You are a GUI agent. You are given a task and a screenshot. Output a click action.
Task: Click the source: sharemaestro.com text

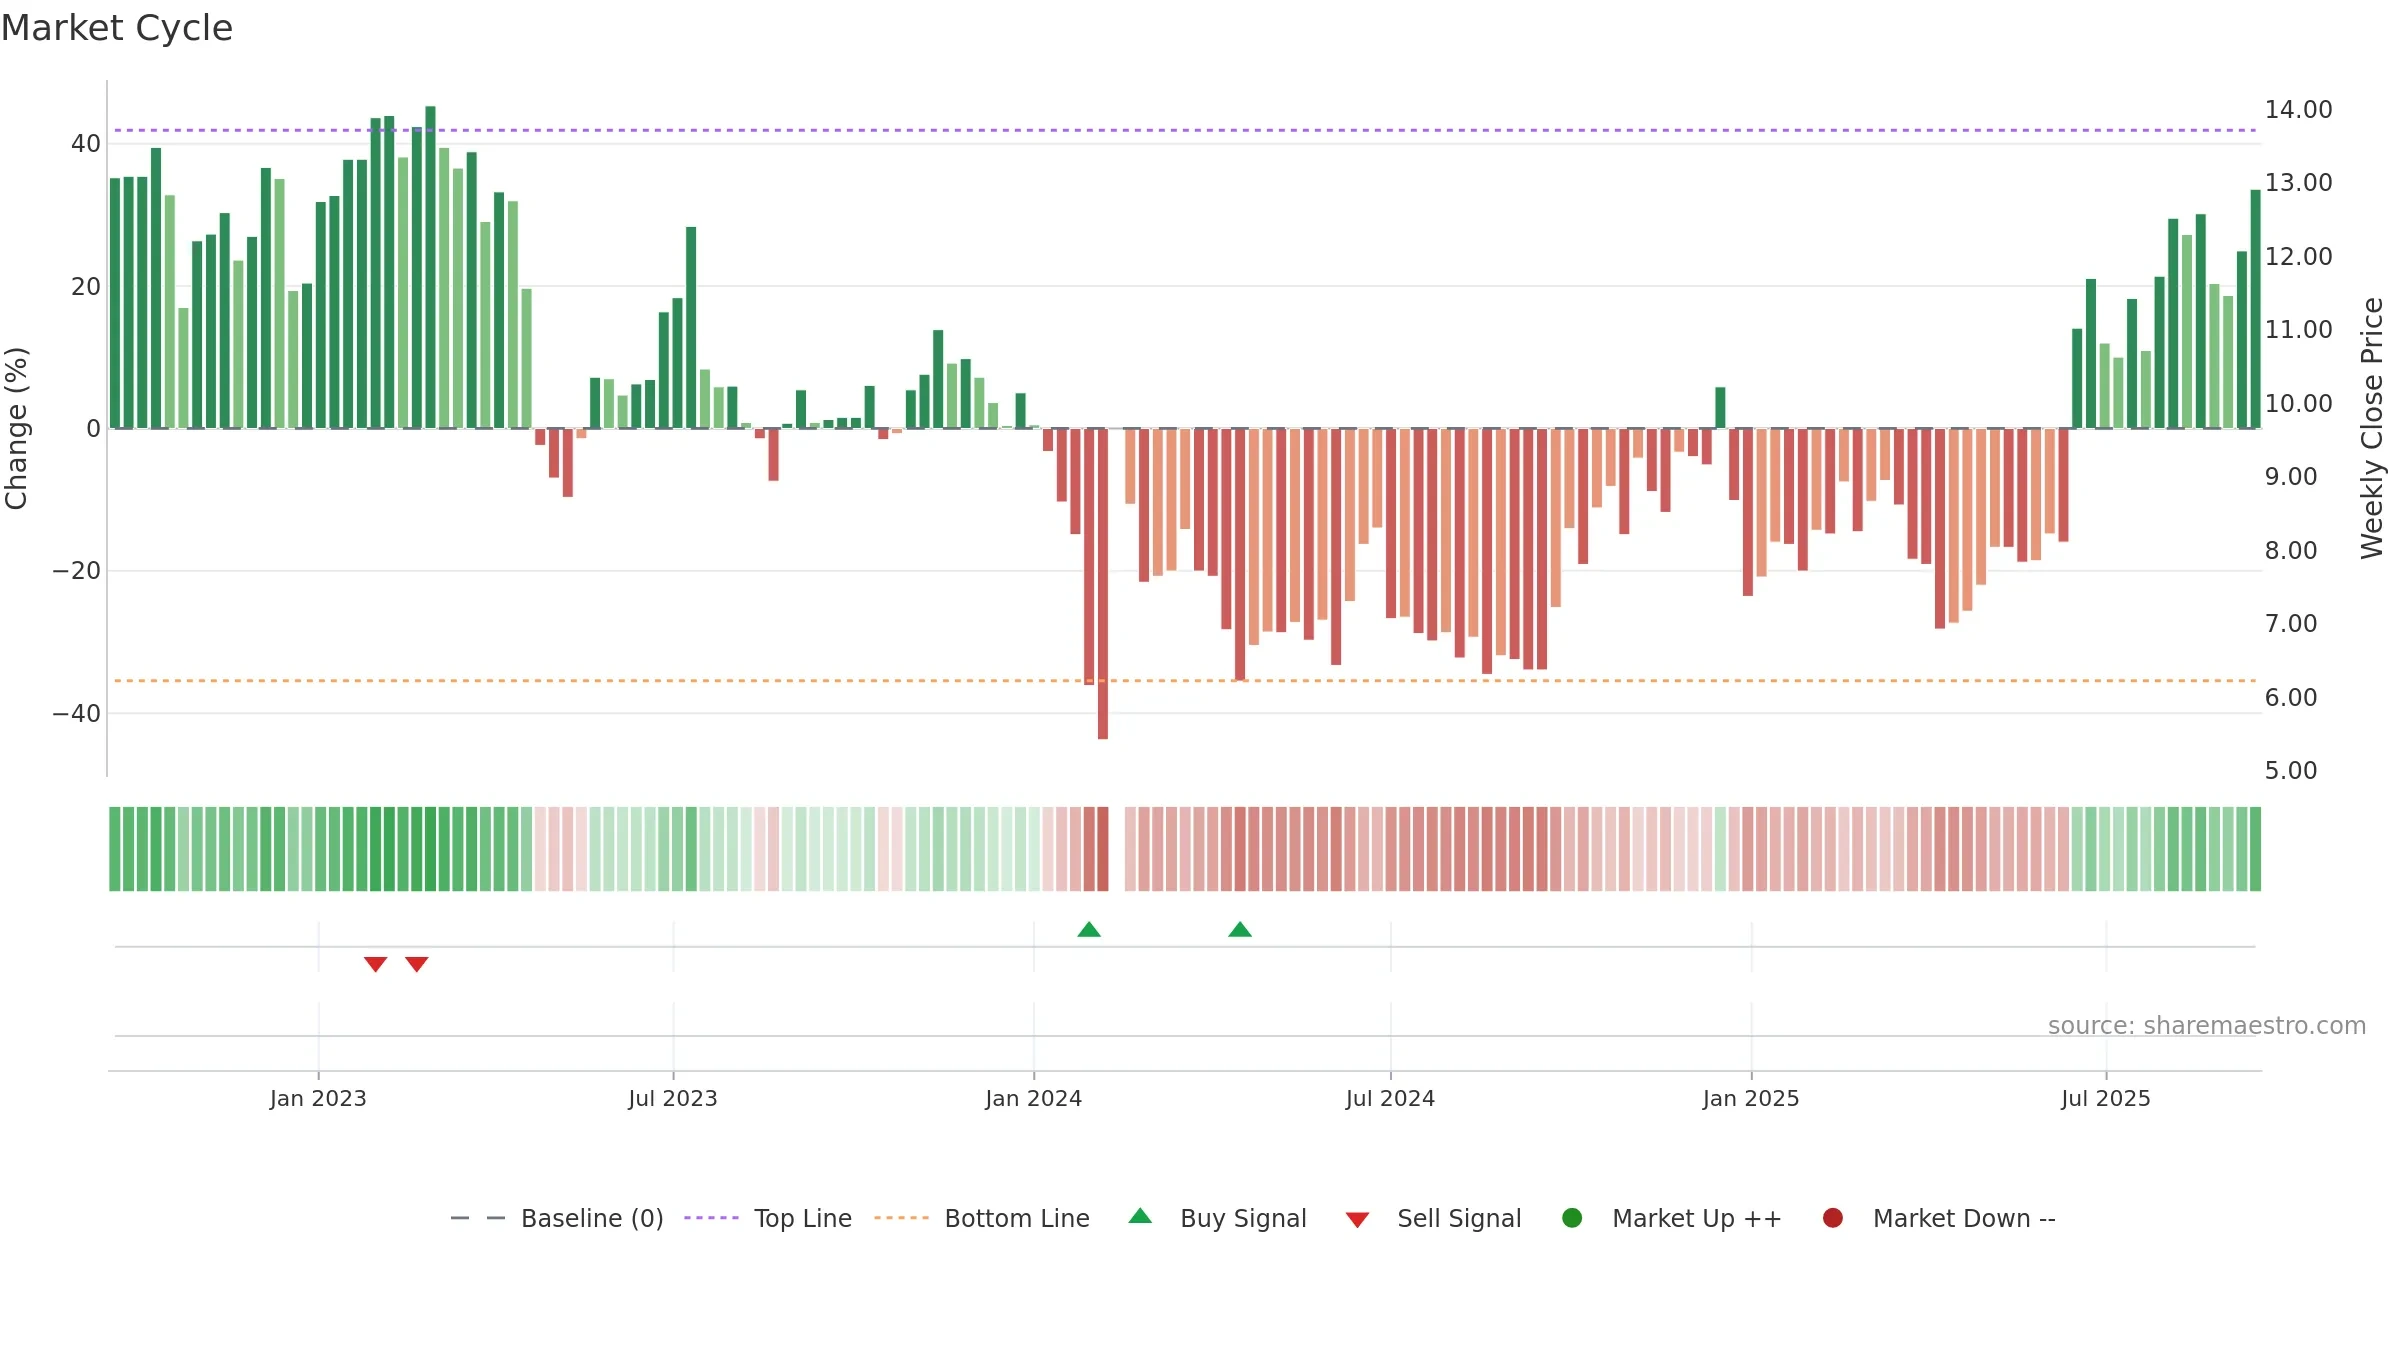pyautogui.click(x=2207, y=1026)
